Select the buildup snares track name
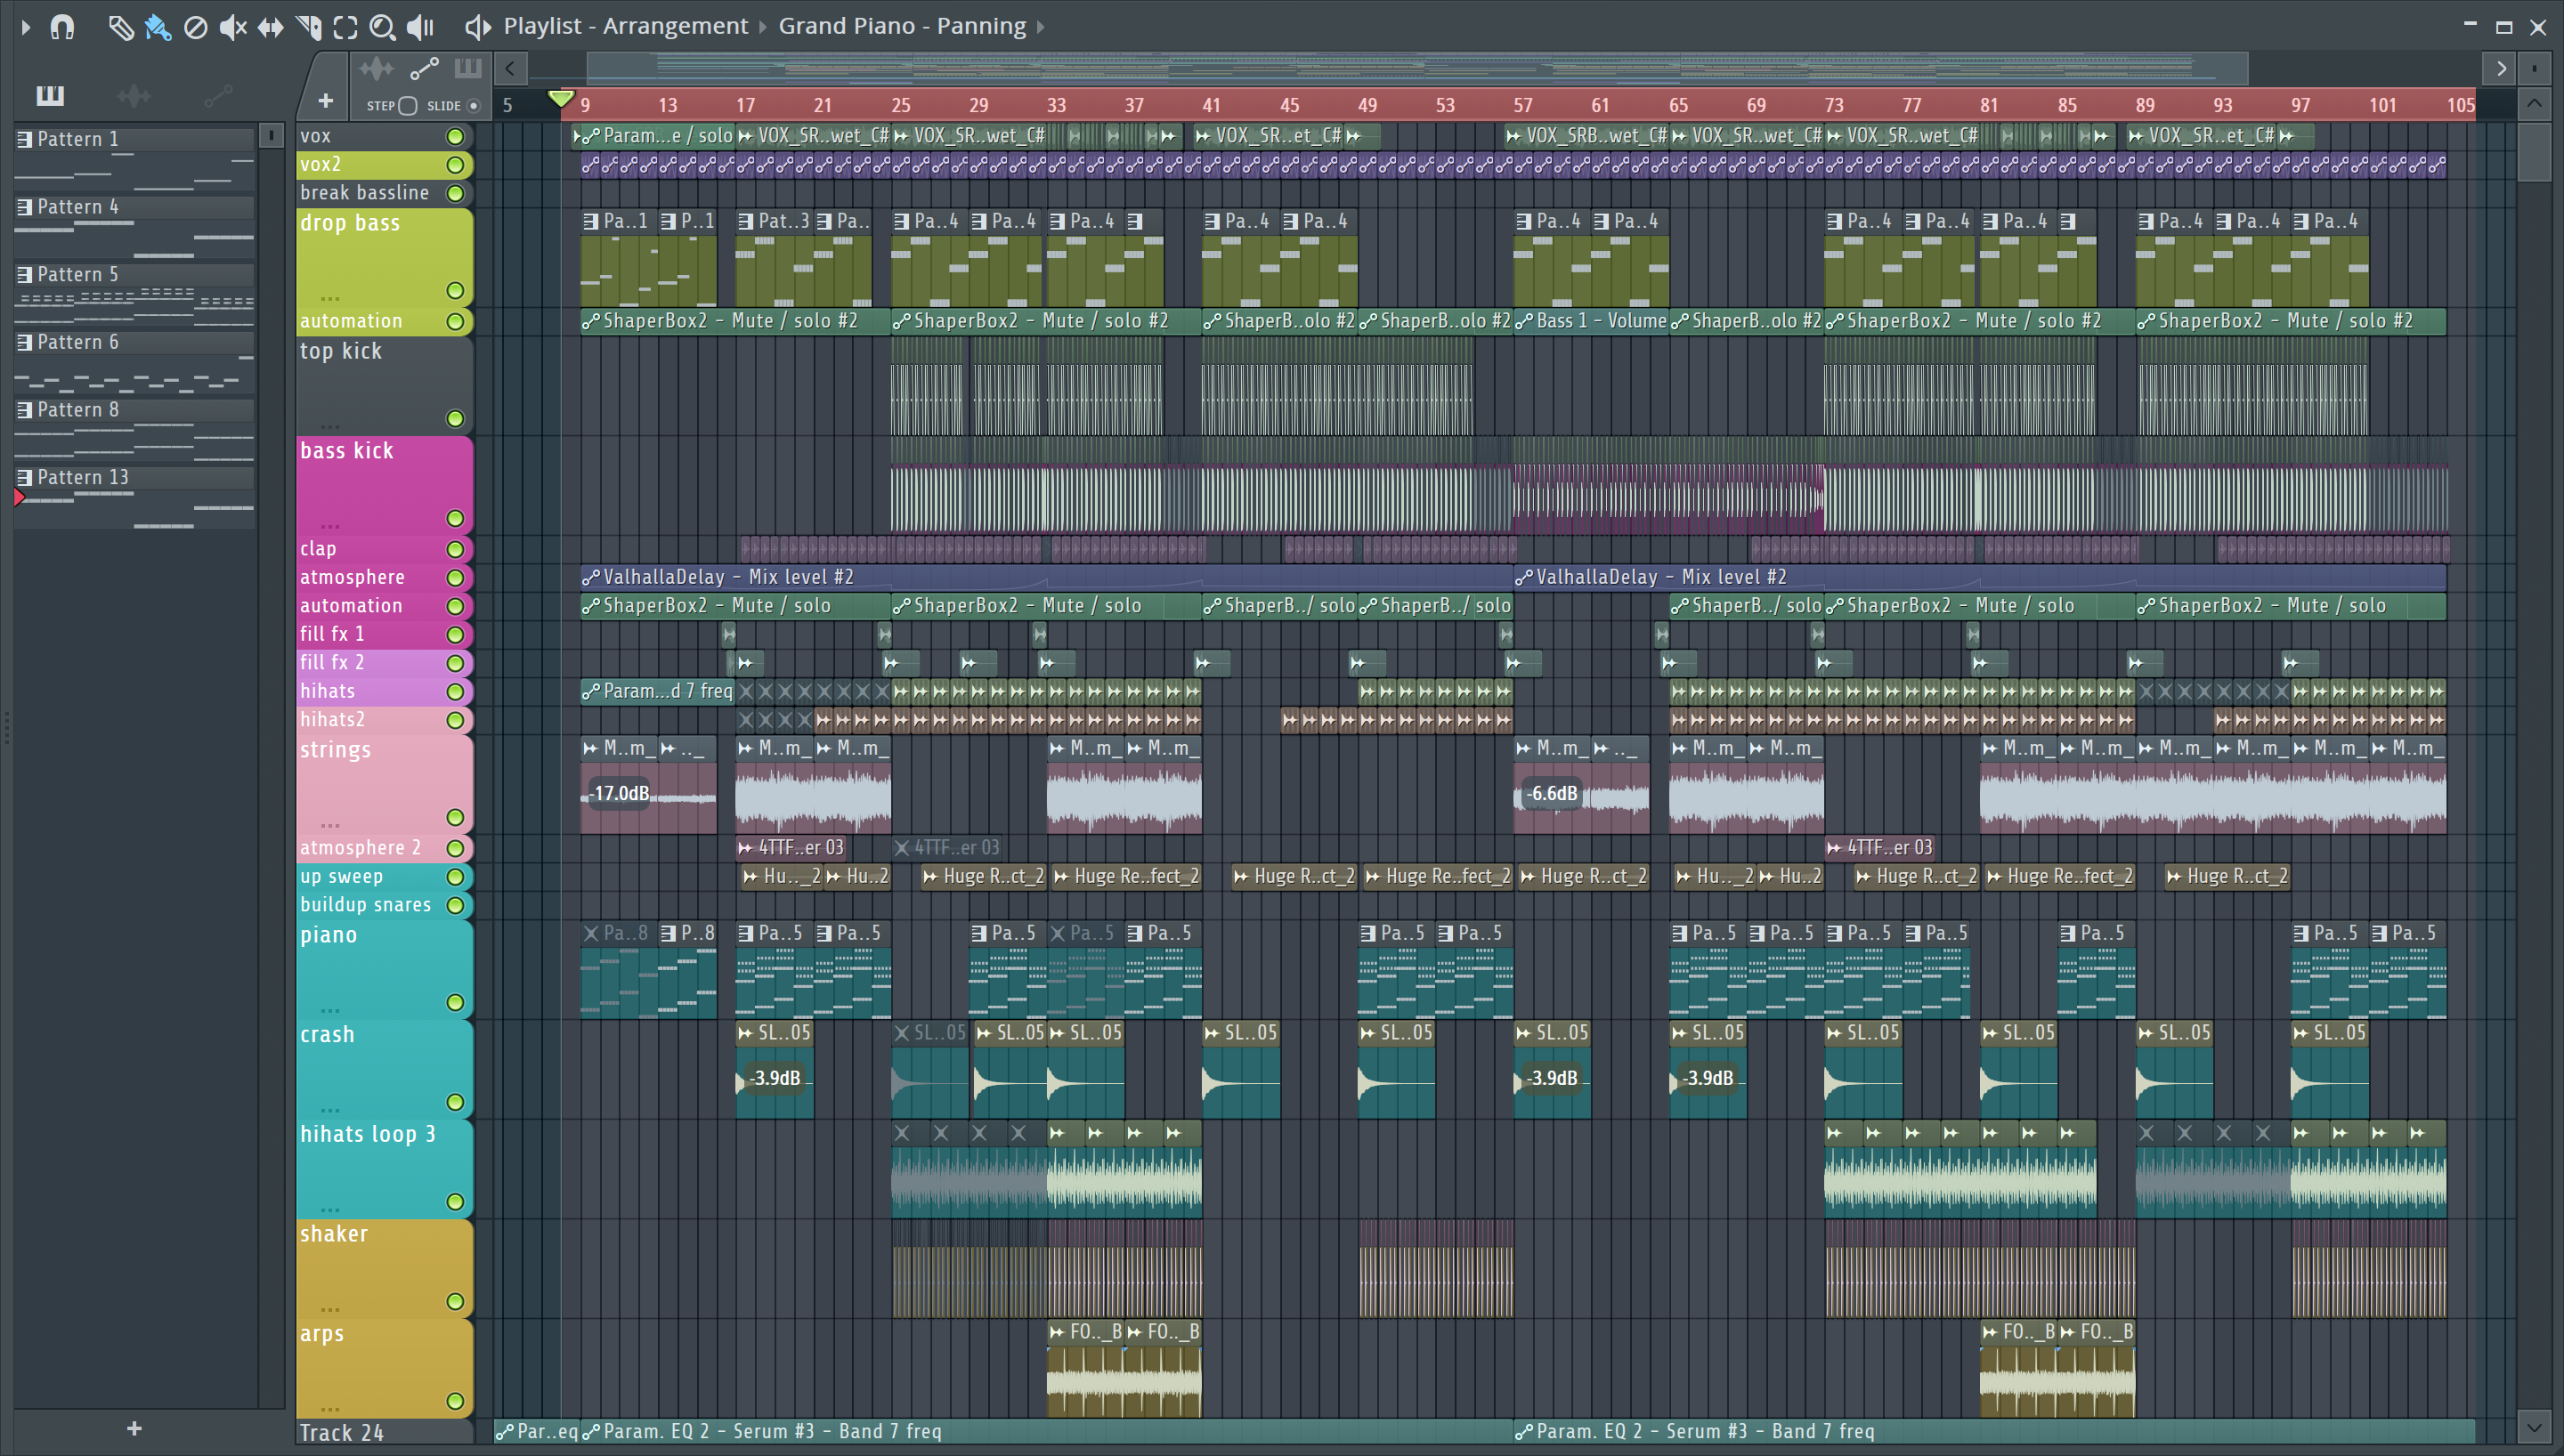Screen dimensions: 2564x1456 pyautogui.click(x=366, y=904)
